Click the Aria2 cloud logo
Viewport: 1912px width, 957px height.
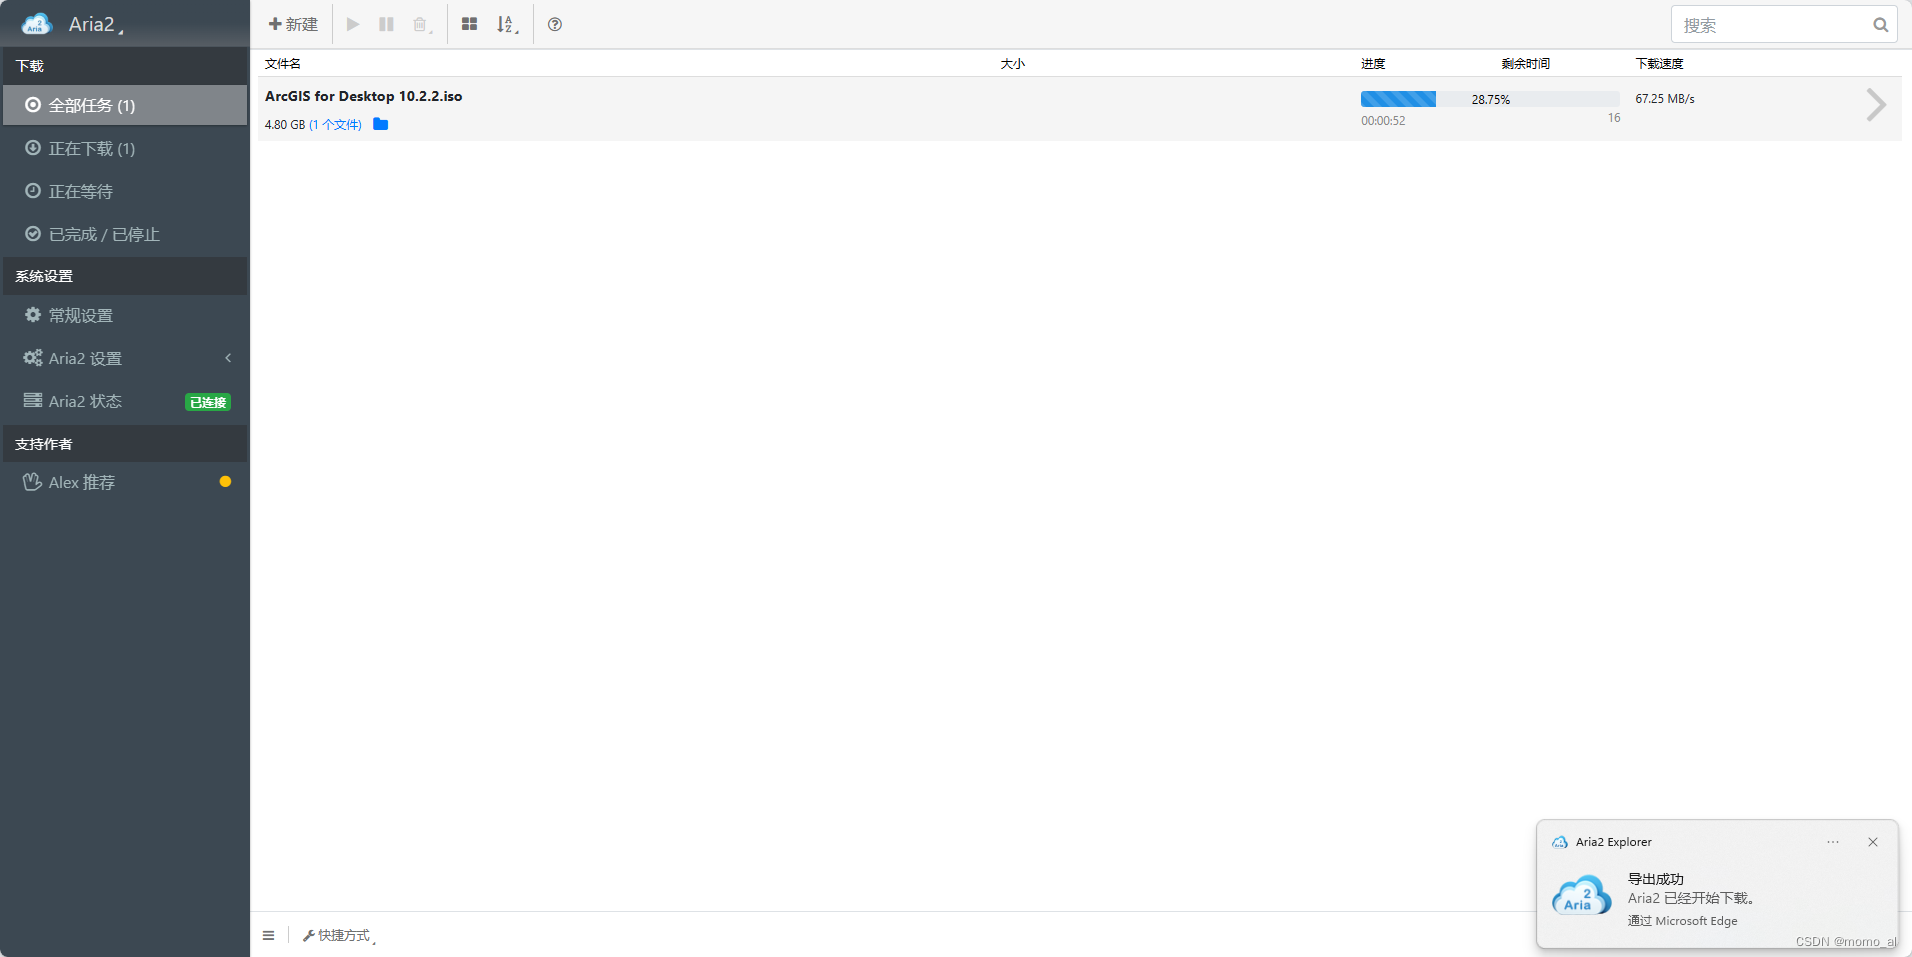tap(37, 24)
